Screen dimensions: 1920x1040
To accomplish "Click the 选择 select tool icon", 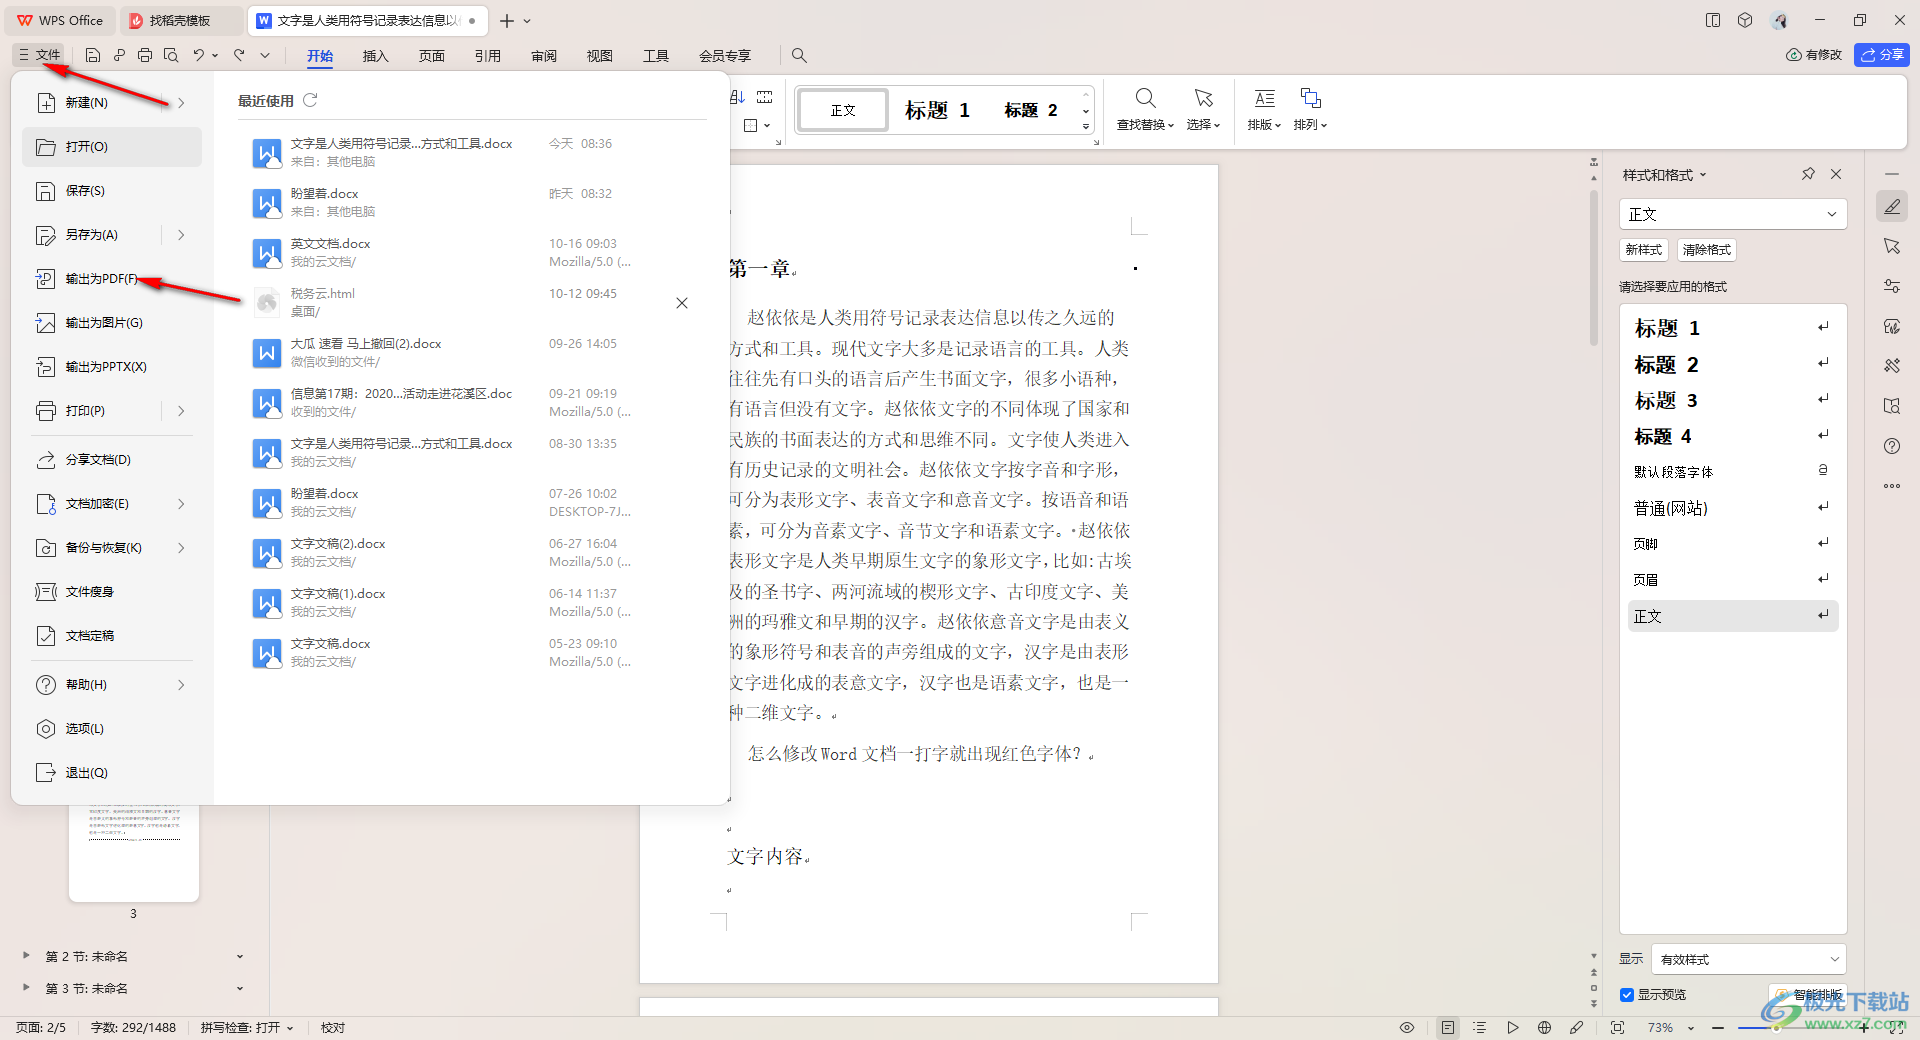I will 1203,98.
